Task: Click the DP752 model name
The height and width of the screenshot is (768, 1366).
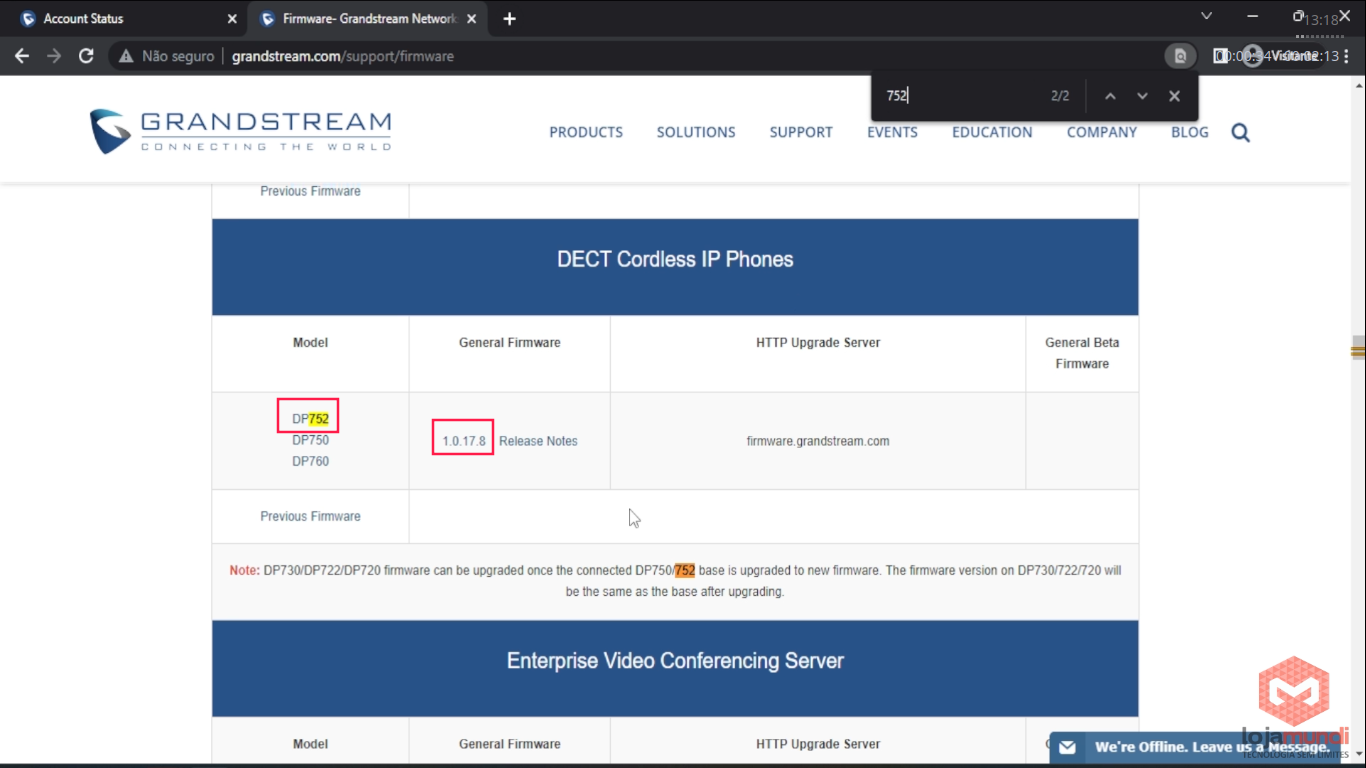Action: (x=310, y=419)
